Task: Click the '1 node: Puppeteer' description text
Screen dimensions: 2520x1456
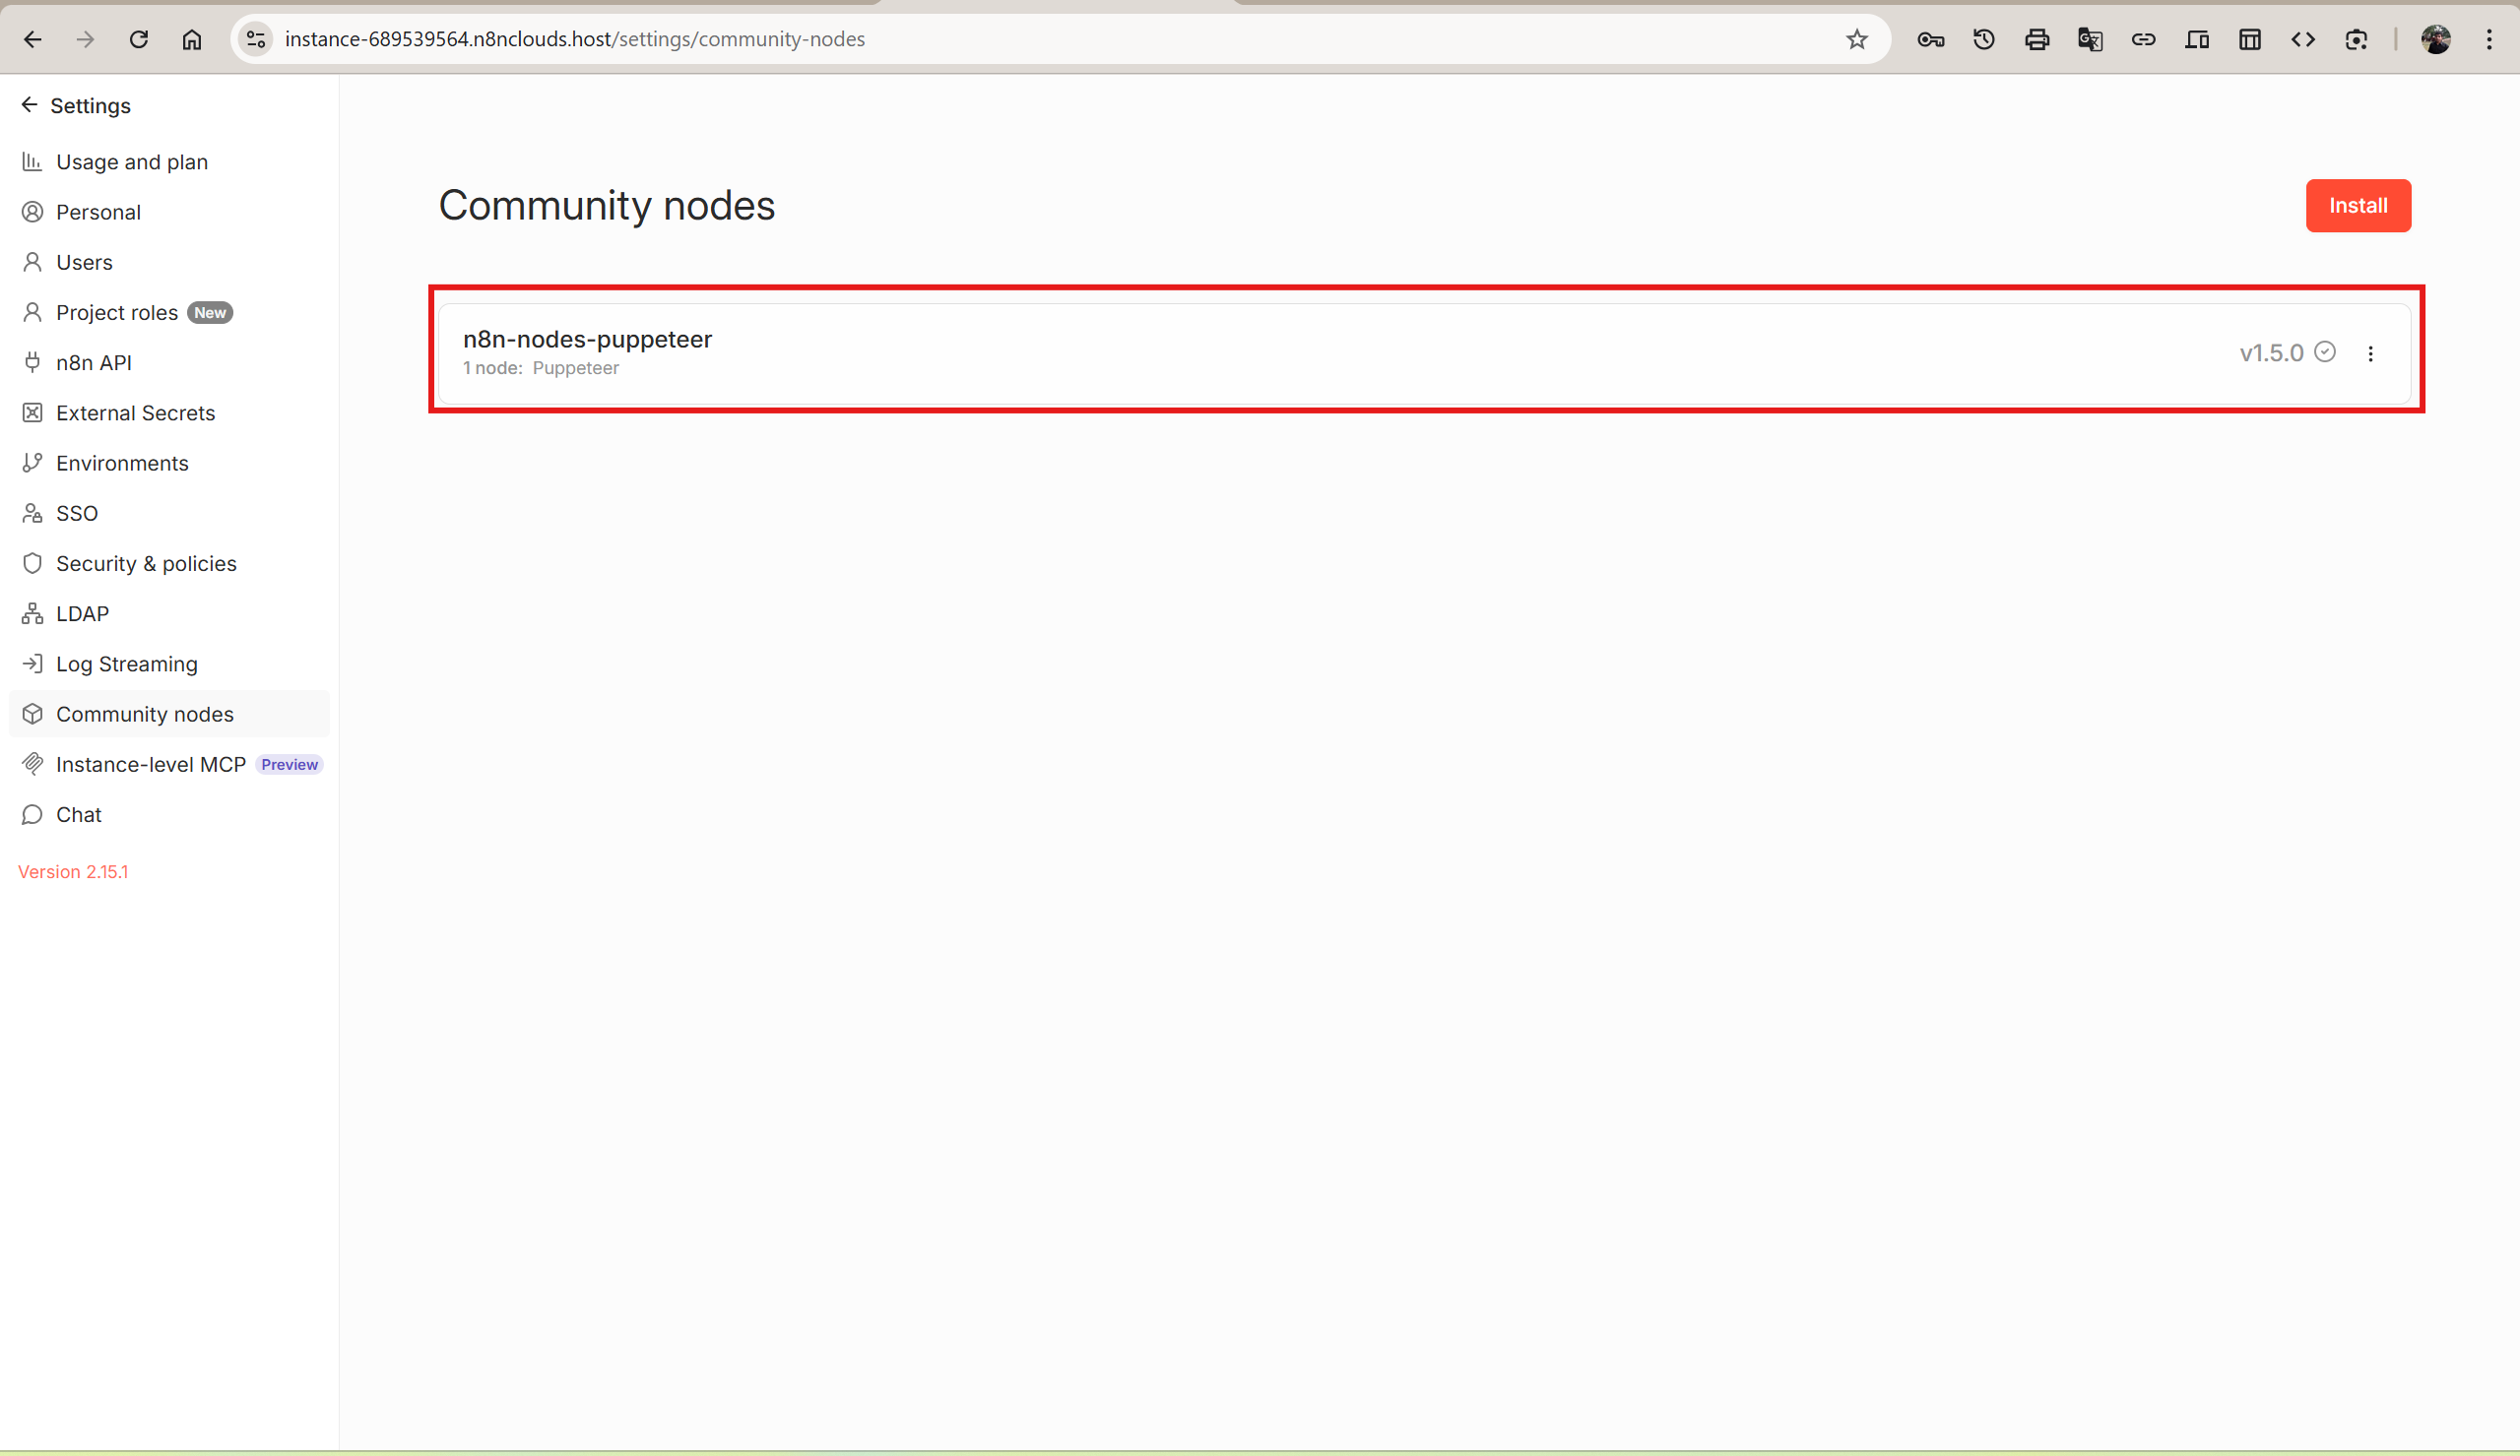Action: tap(541, 368)
